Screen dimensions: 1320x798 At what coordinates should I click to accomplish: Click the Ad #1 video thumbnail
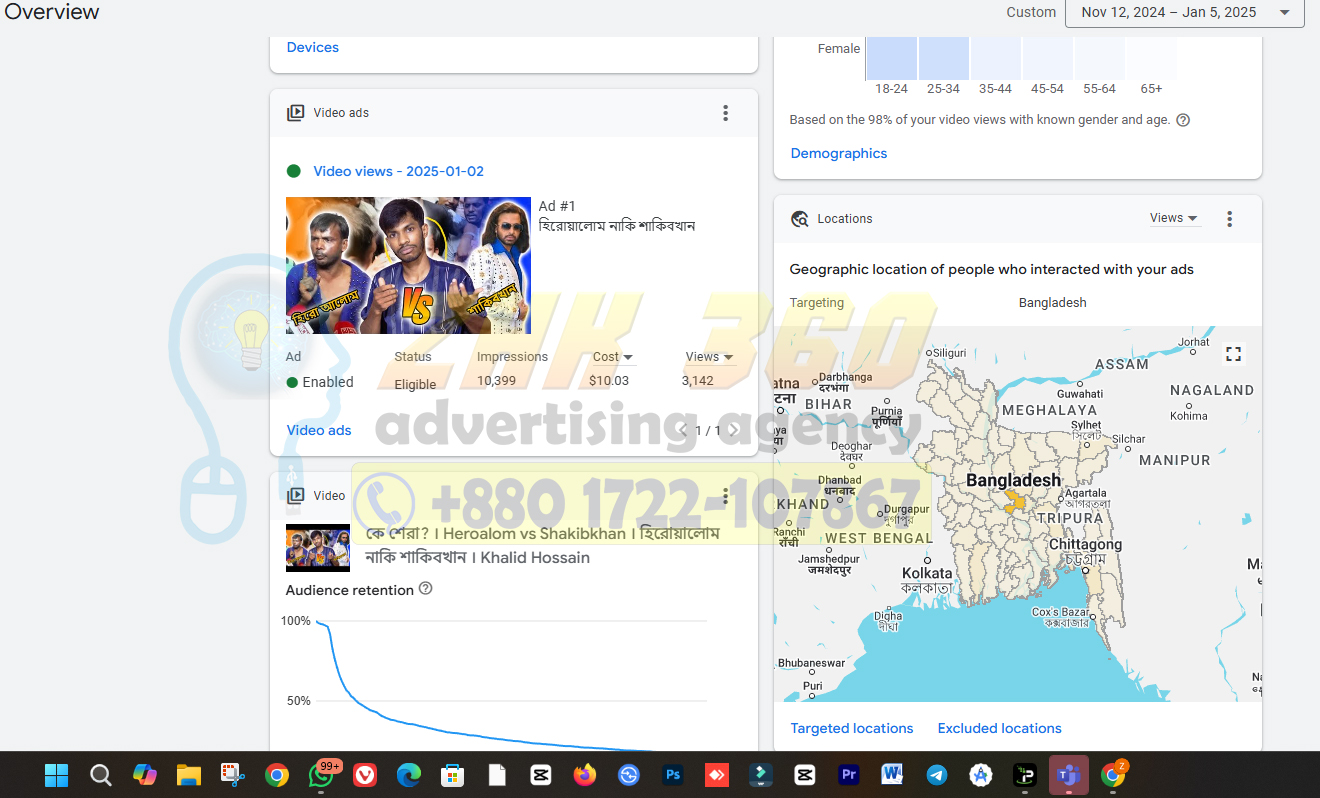click(408, 265)
